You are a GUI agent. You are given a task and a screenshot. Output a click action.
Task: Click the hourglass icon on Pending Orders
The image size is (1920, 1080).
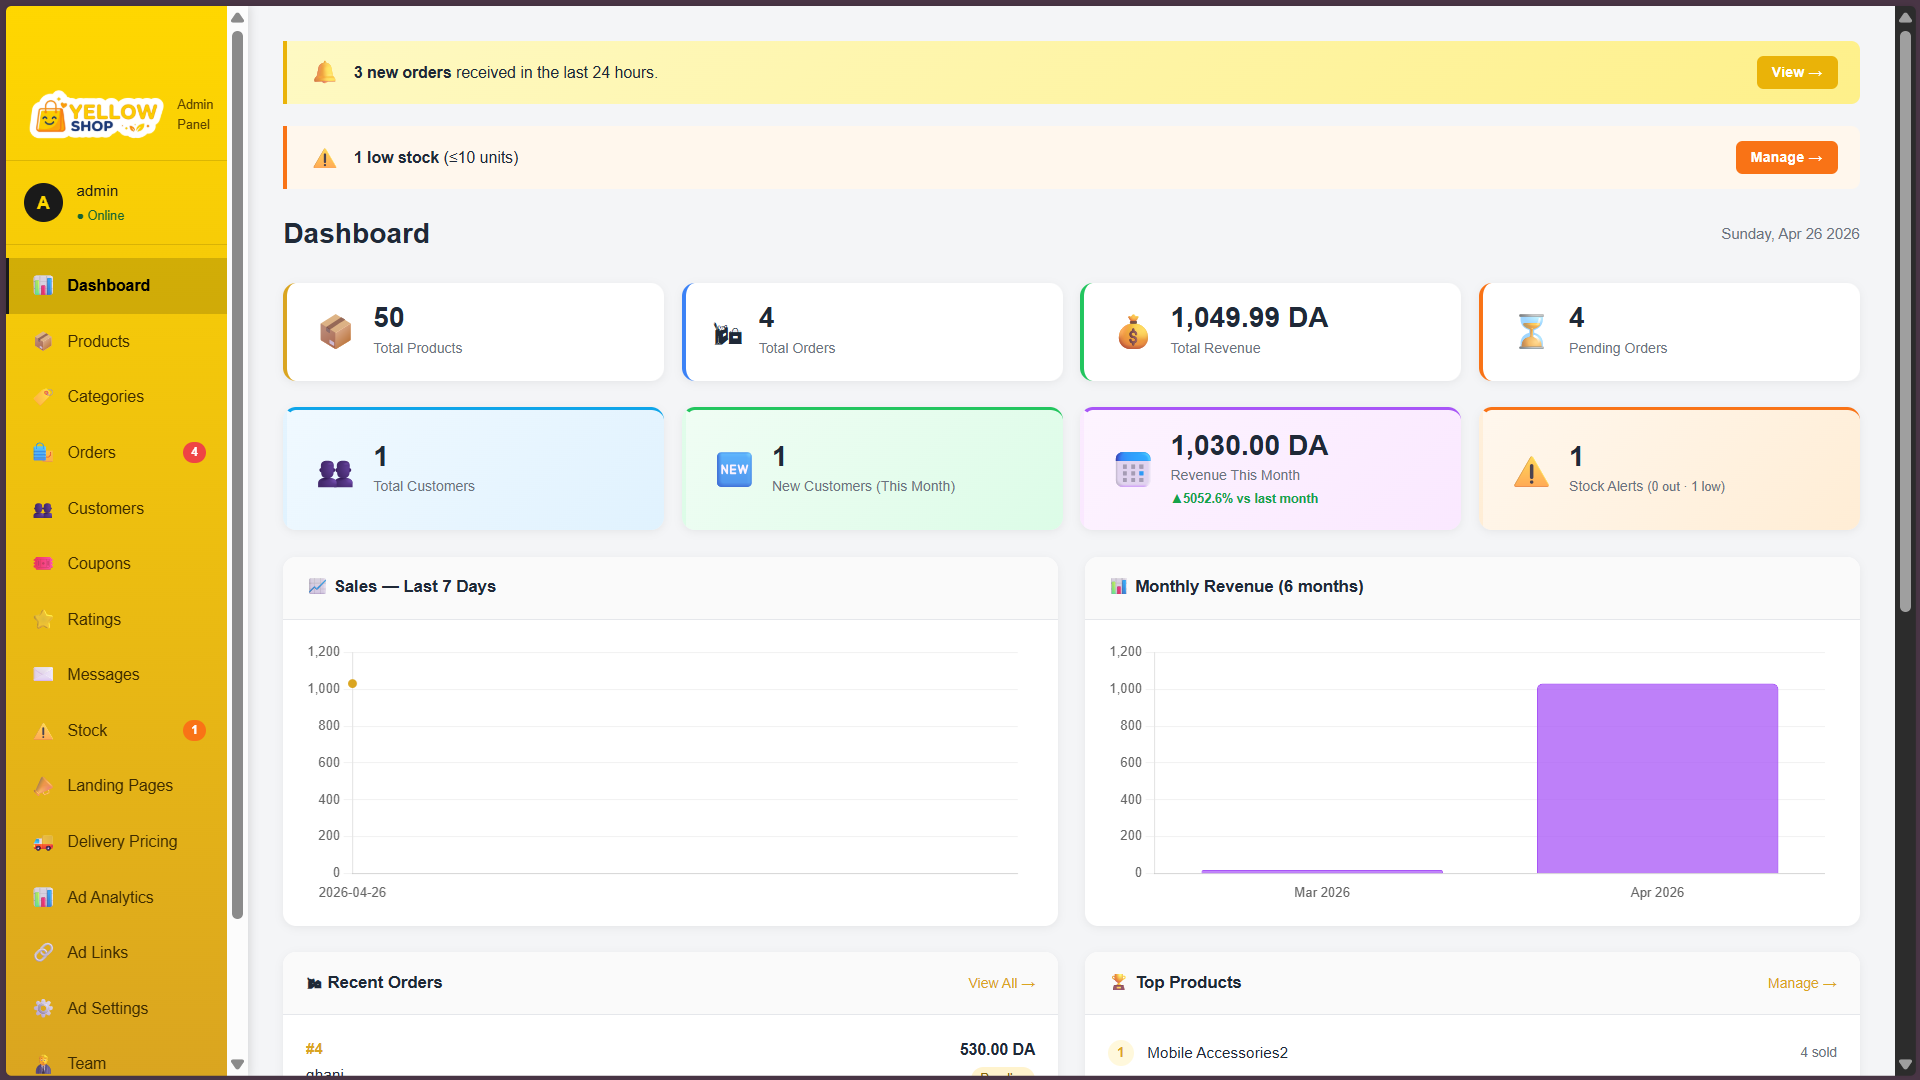1531,332
